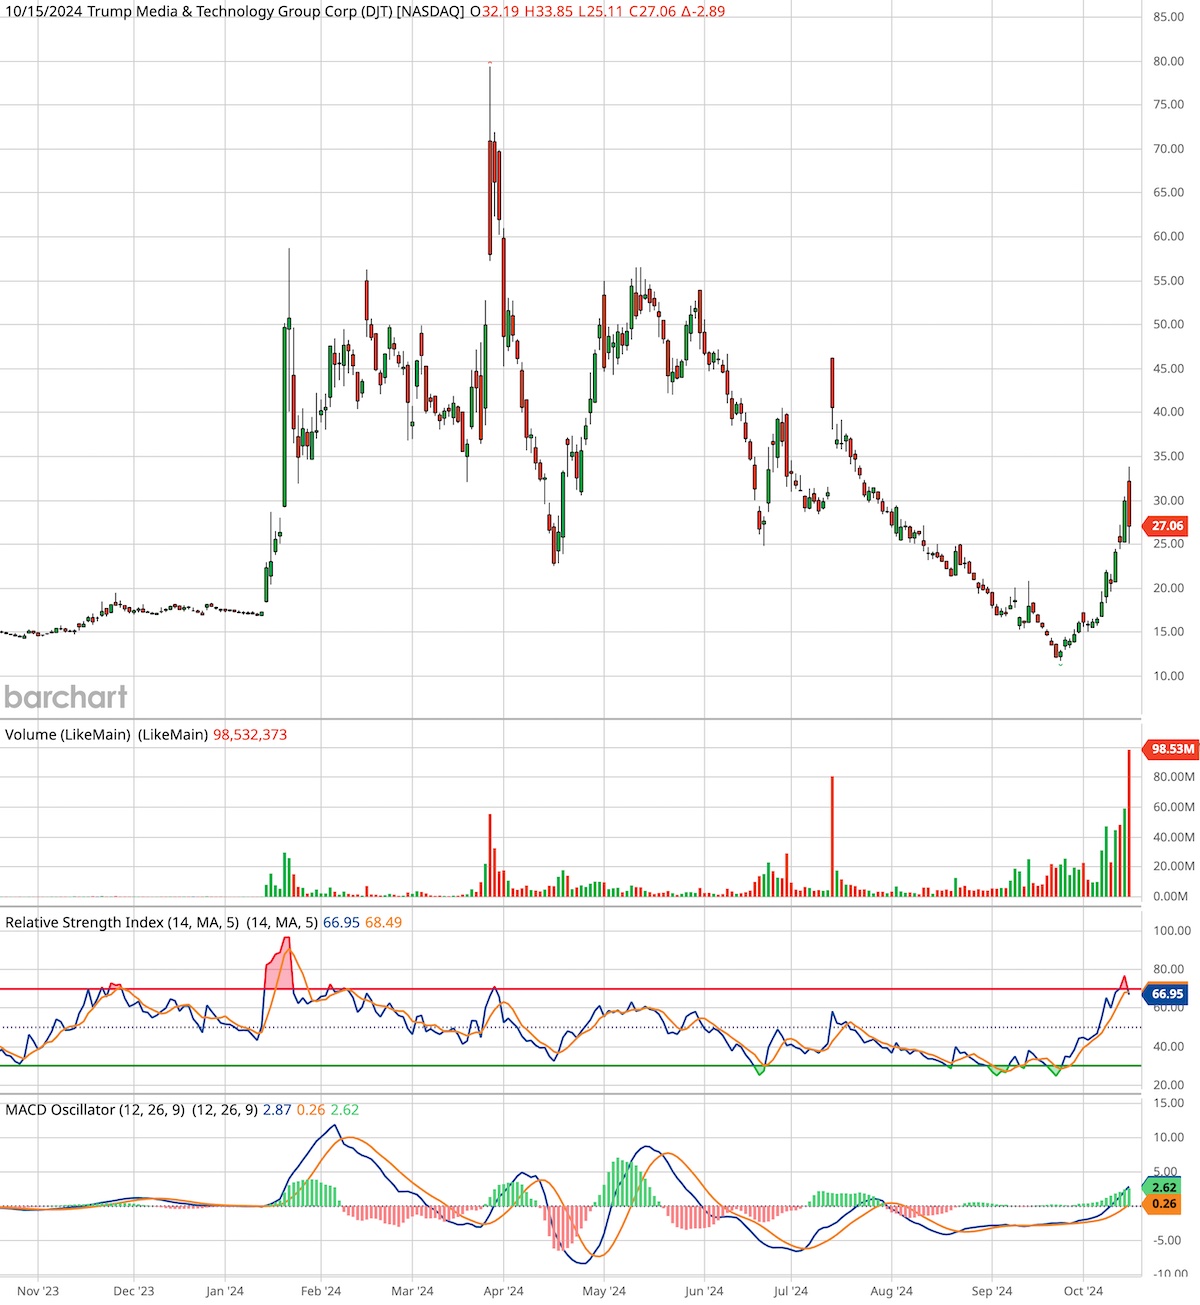This screenshot has width=1200, height=1305.
Task: Click the Oct '24 label on time axis
Action: (1083, 1291)
